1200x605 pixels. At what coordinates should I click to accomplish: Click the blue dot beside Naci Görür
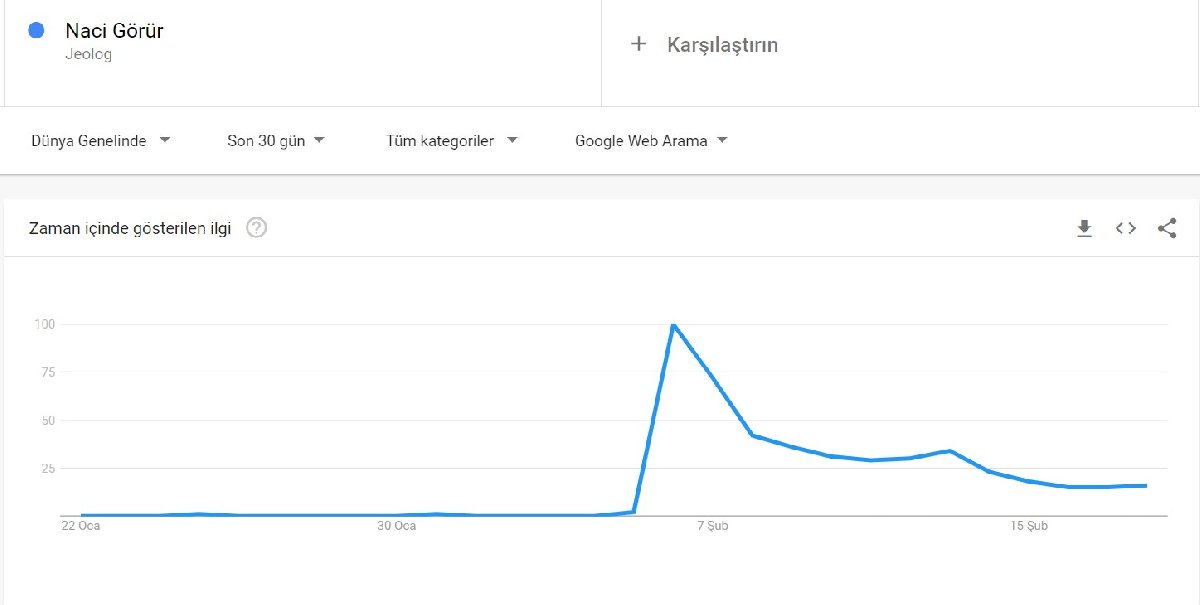(37, 31)
